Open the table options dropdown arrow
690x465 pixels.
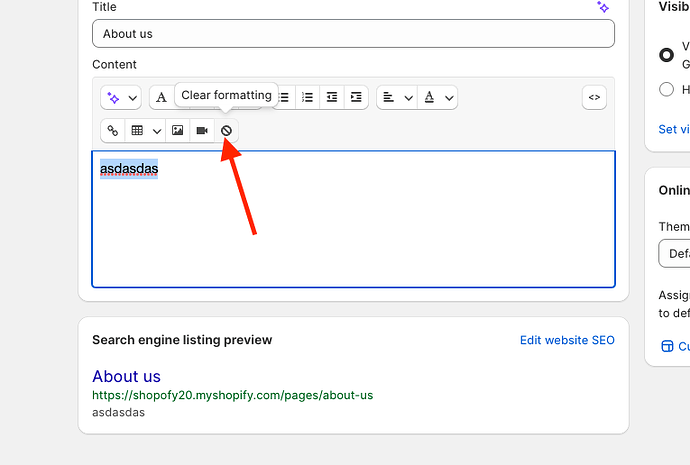157,131
